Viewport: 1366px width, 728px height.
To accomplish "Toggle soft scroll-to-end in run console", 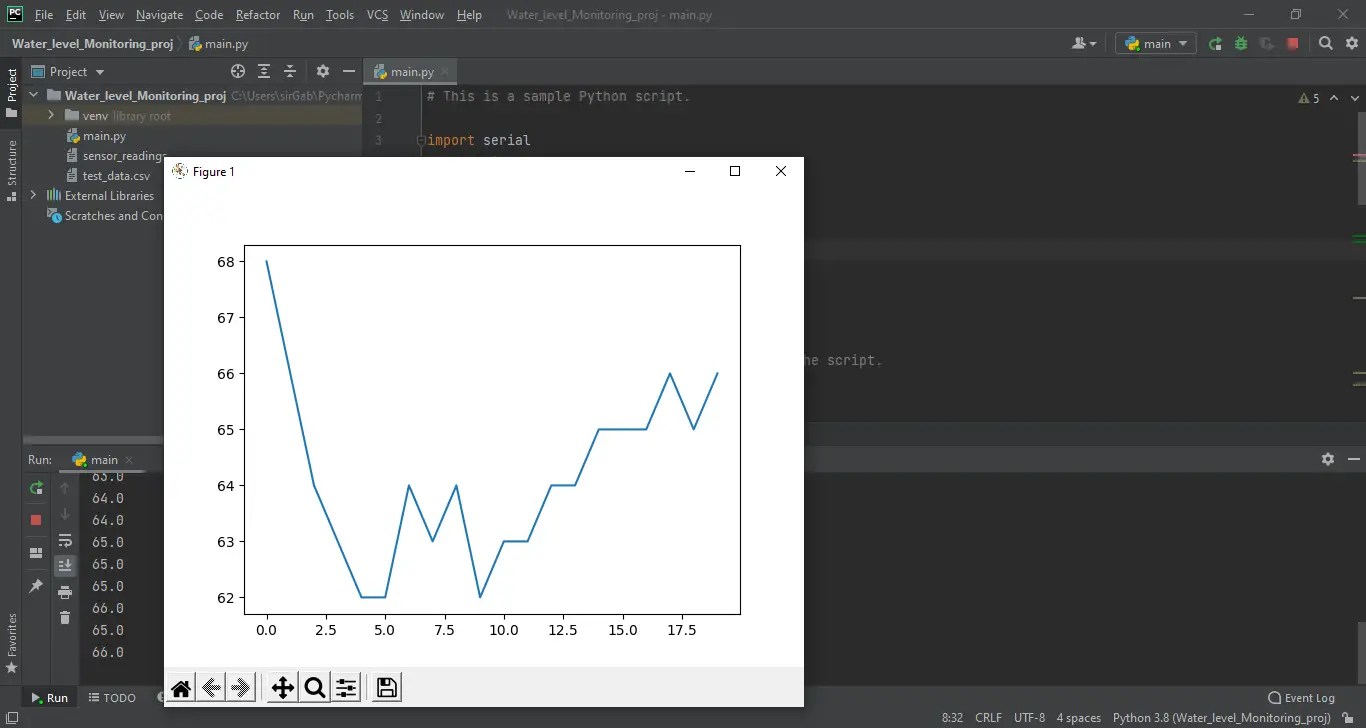I will point(65,565).
